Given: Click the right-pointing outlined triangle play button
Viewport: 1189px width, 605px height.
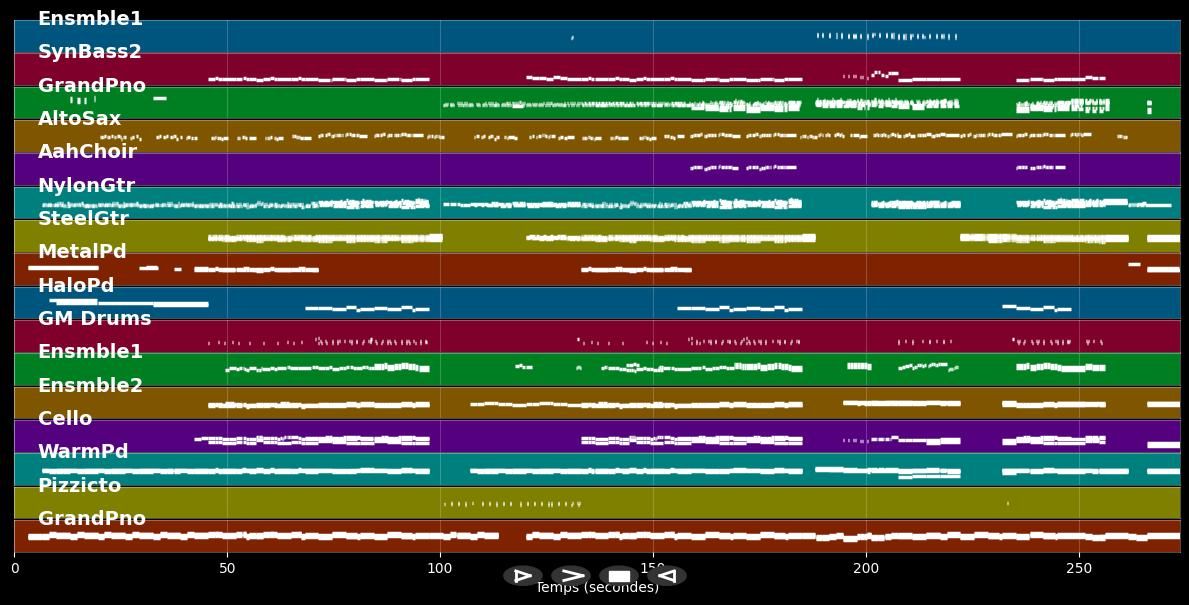Looking at the screenshot, I should [x=522, y=576].
